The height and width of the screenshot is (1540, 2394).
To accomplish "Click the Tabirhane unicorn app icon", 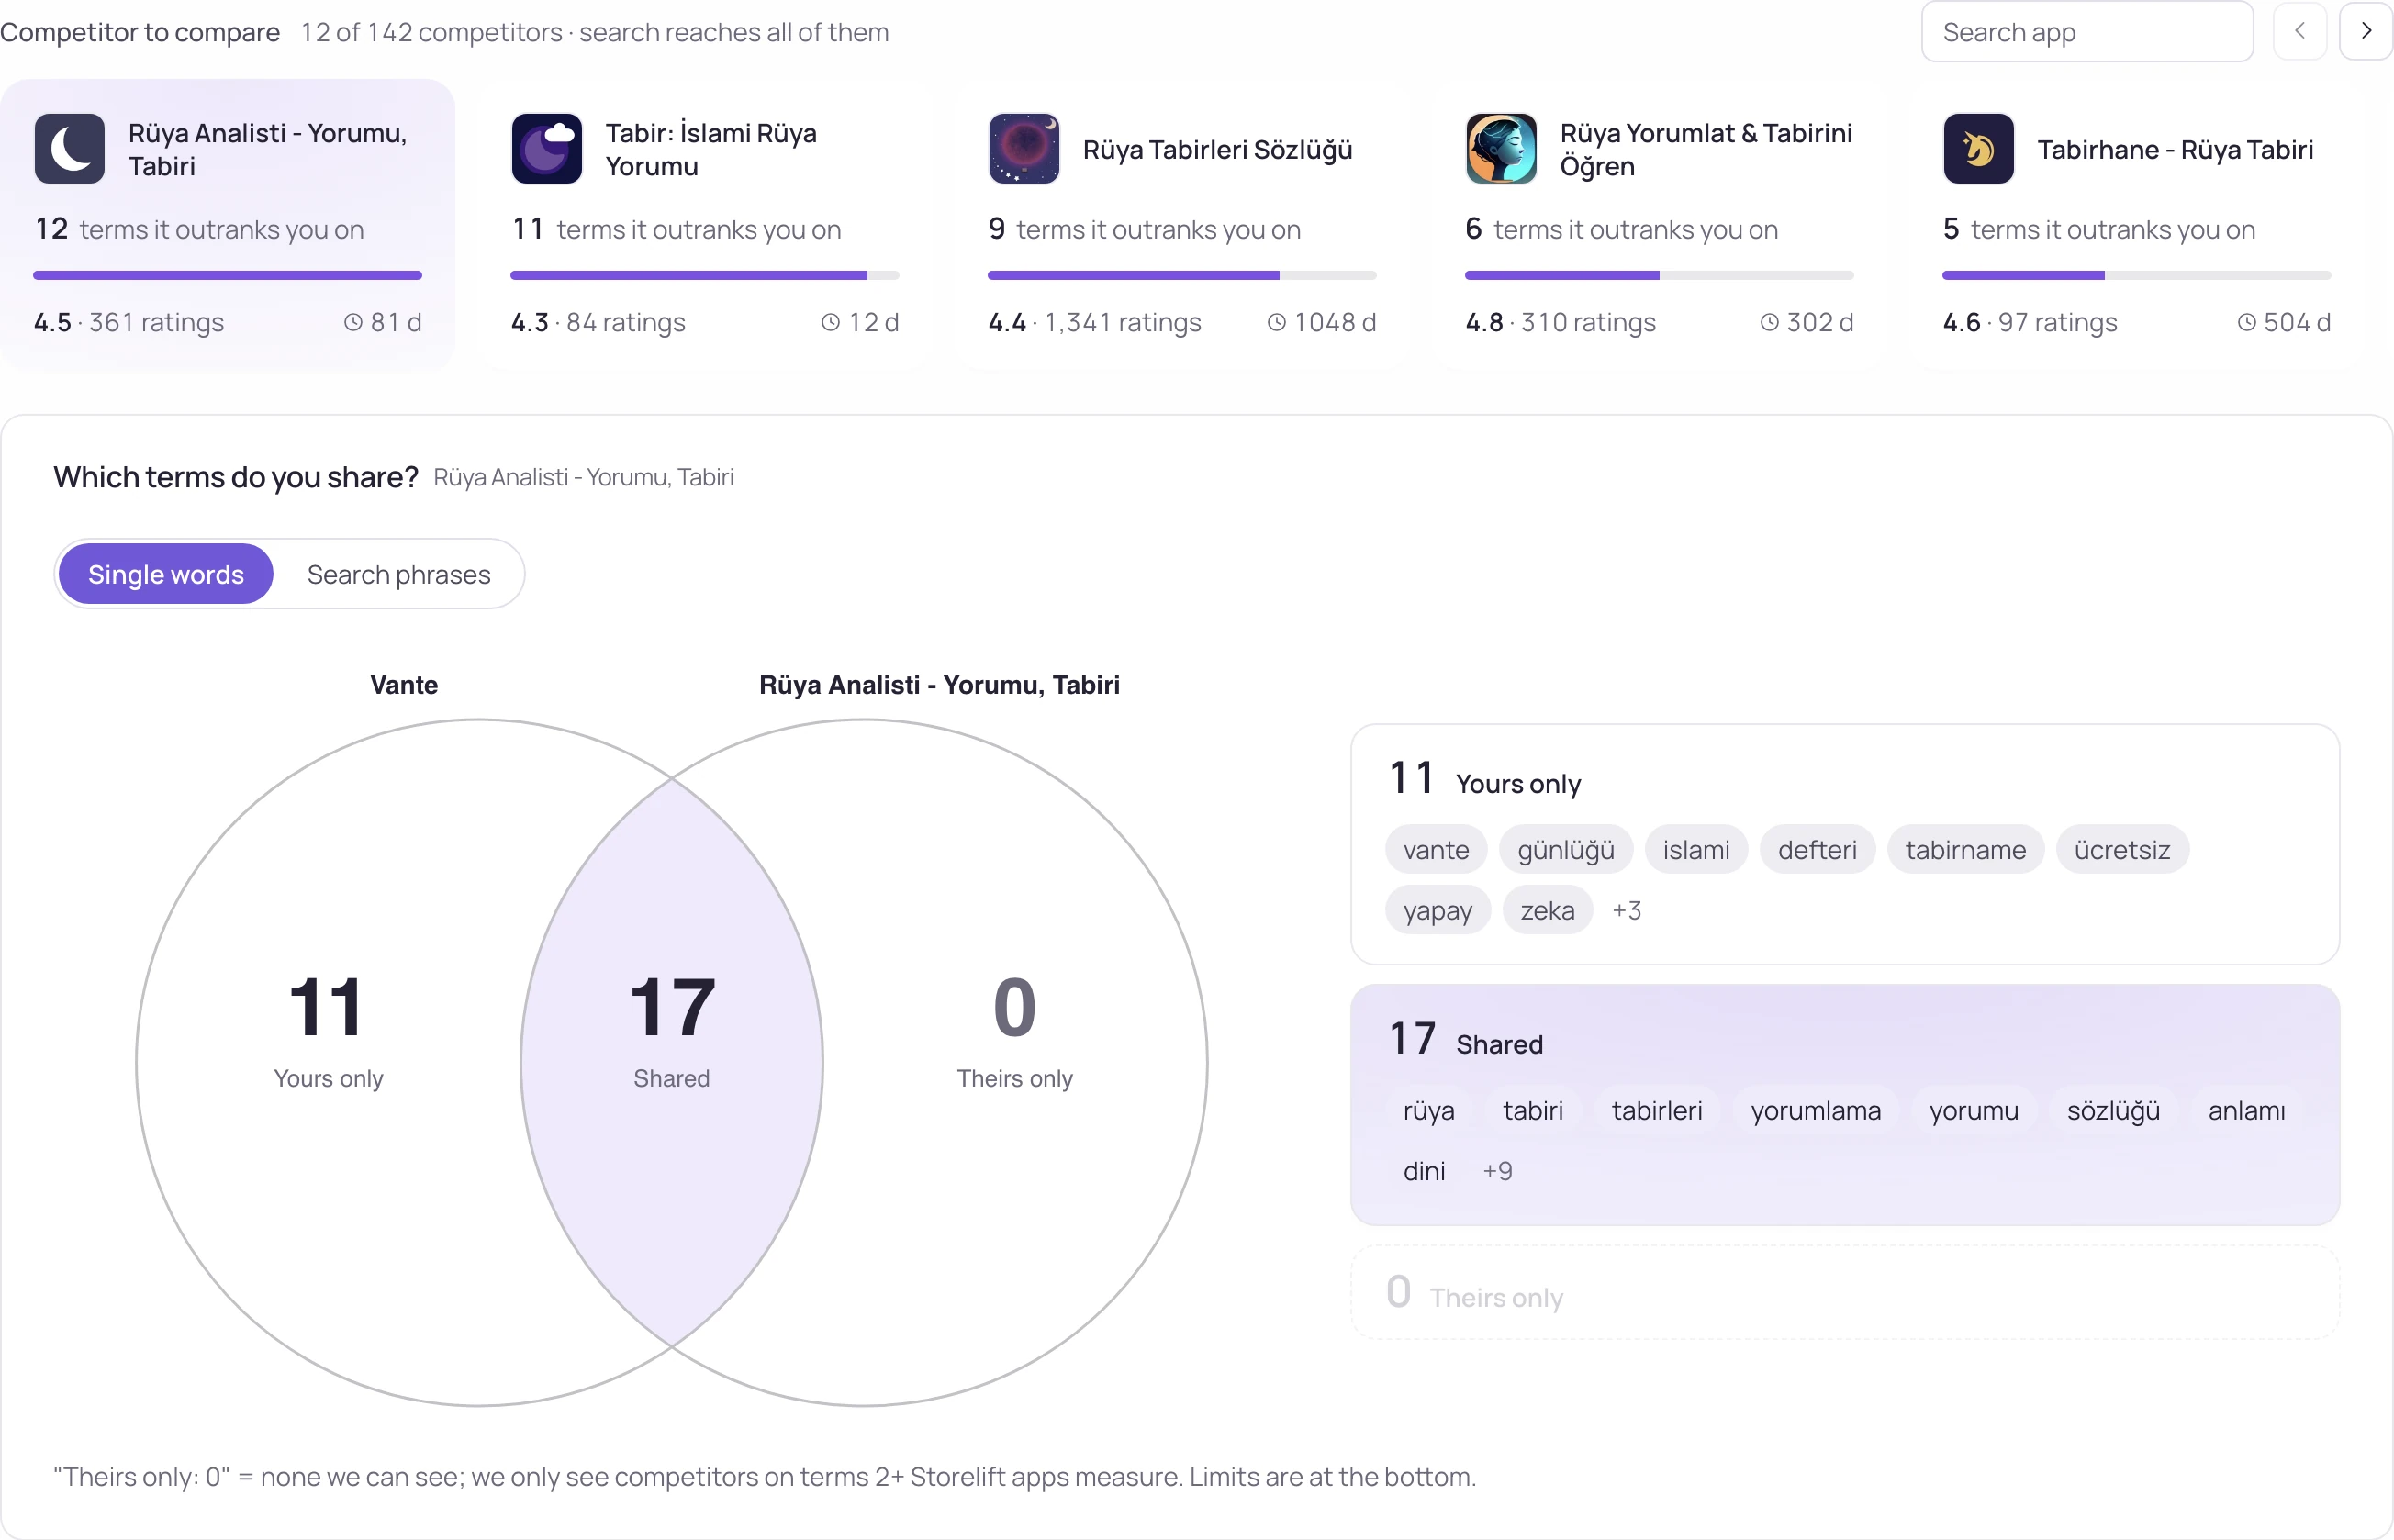I will click(x=1978, y=149).
